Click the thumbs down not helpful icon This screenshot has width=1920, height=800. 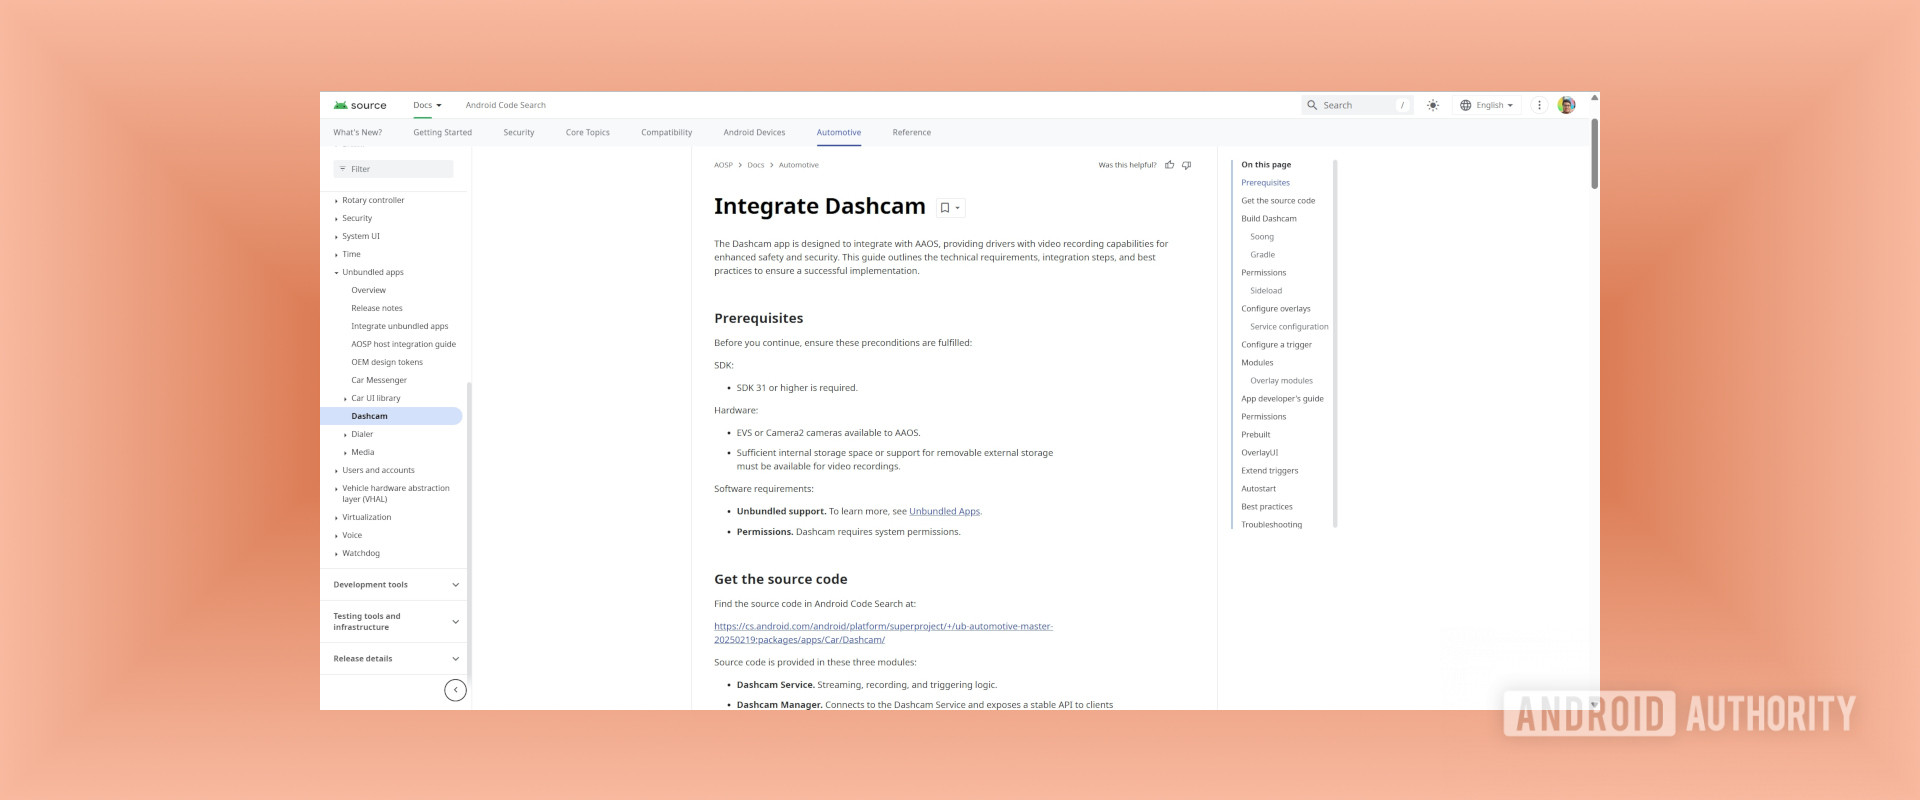[1187, 165]
